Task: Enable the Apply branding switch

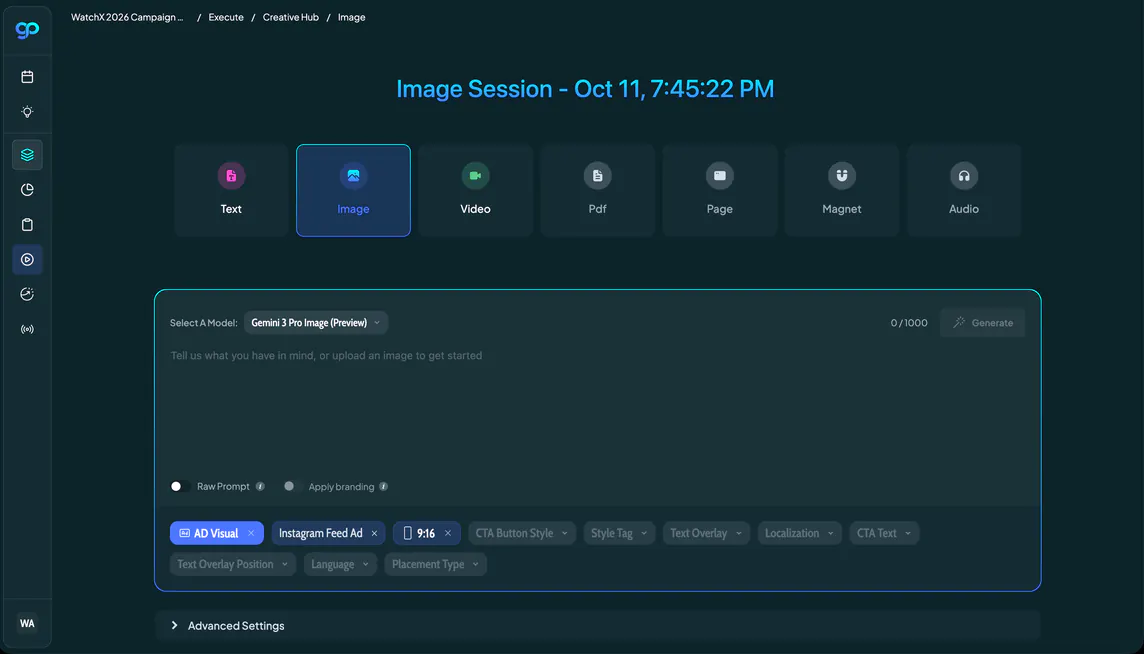Action: (x=292, y=486)
